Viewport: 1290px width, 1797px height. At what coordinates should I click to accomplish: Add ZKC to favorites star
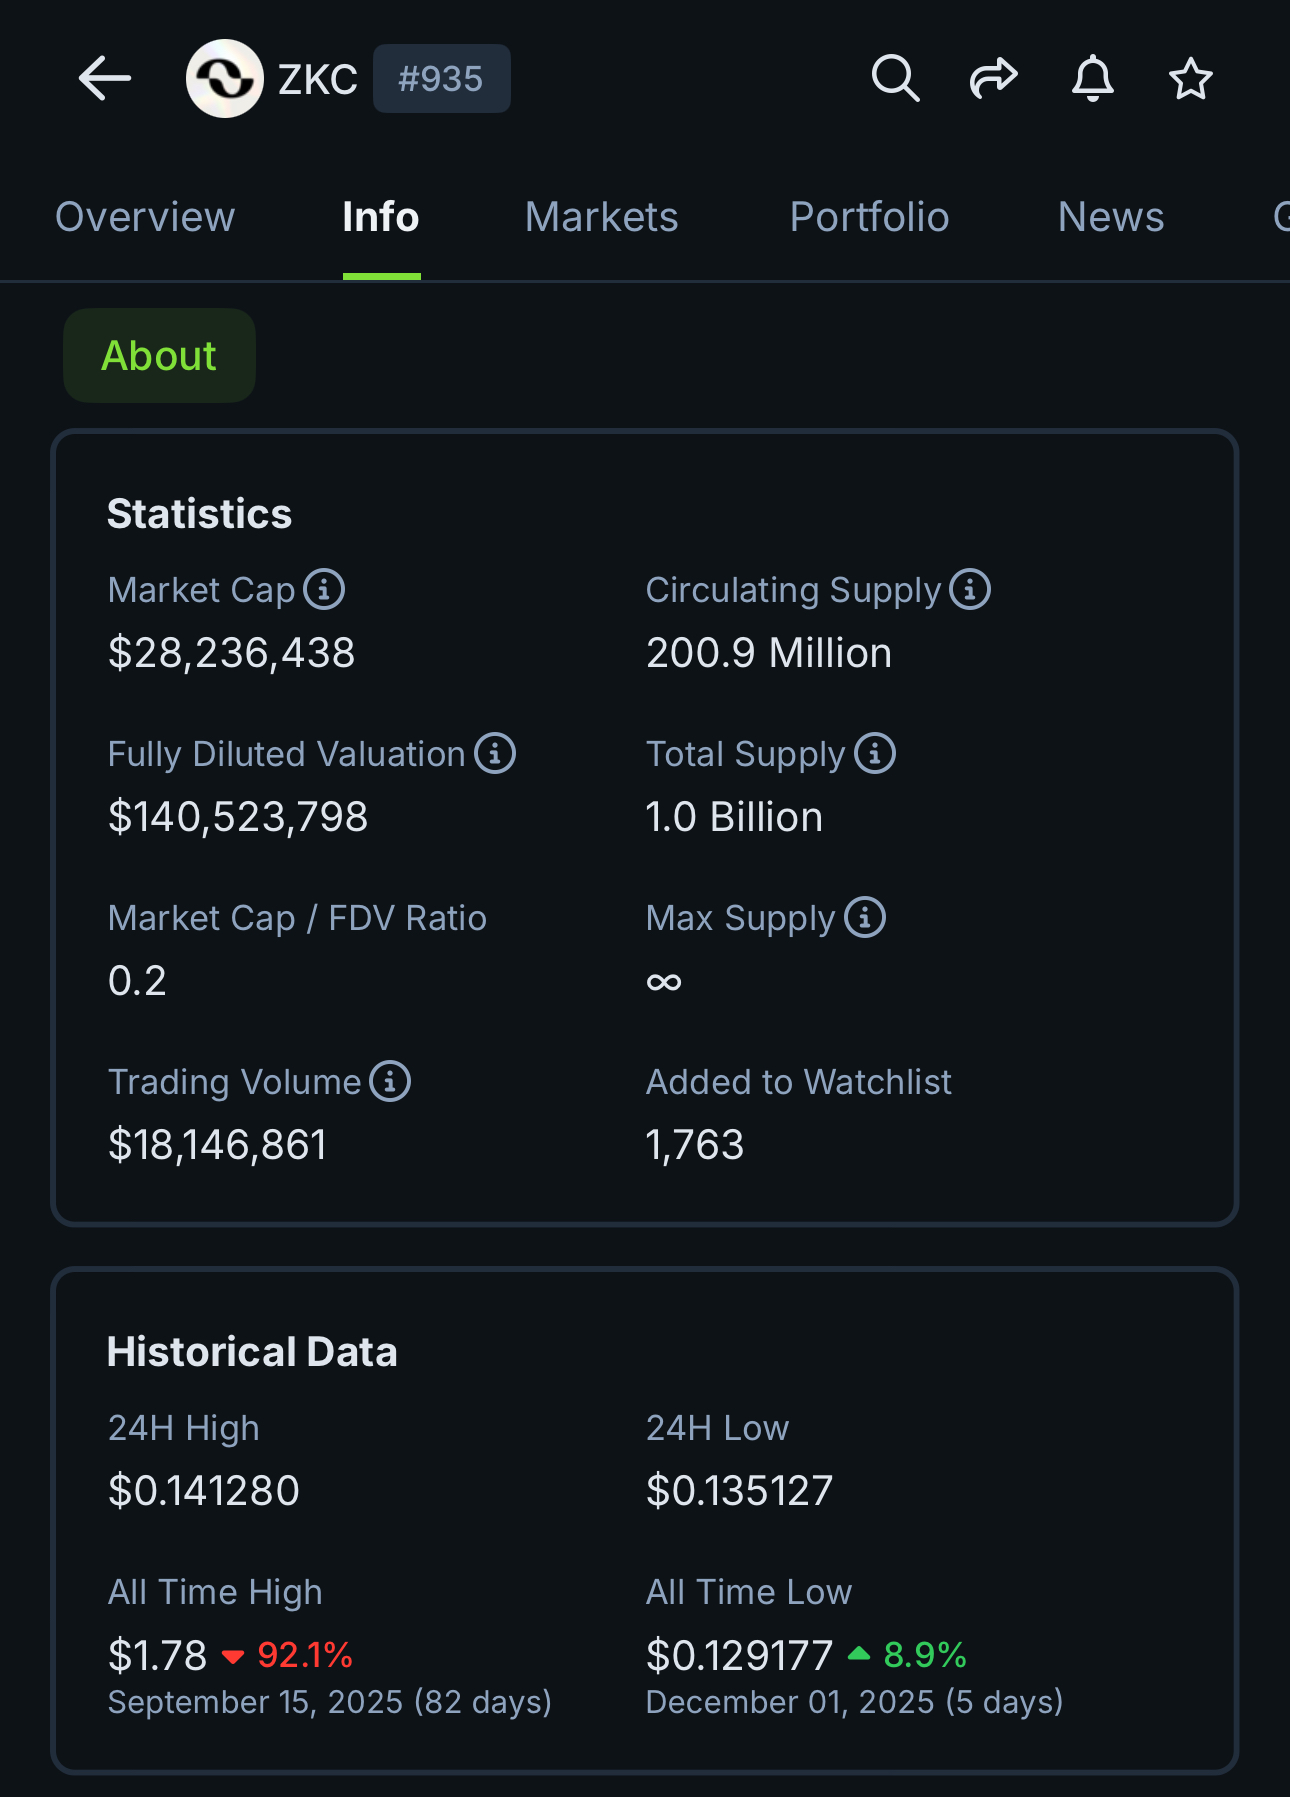(x=1190, y=78)
